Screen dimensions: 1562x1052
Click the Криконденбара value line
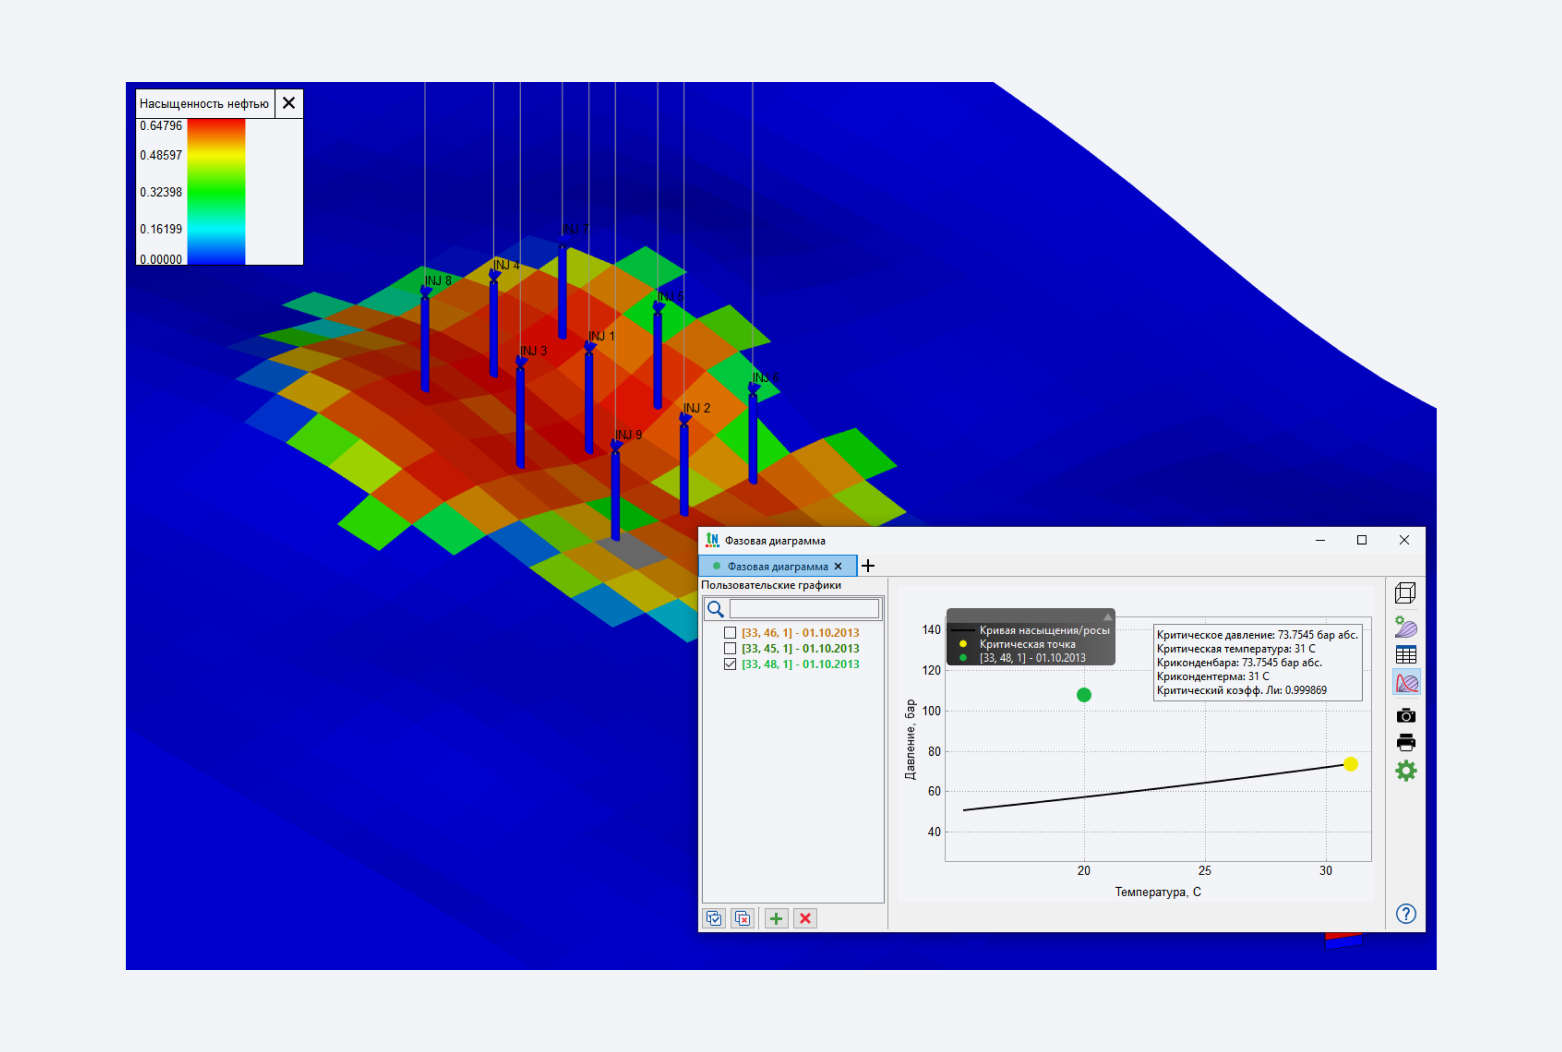pos(1239,662)
